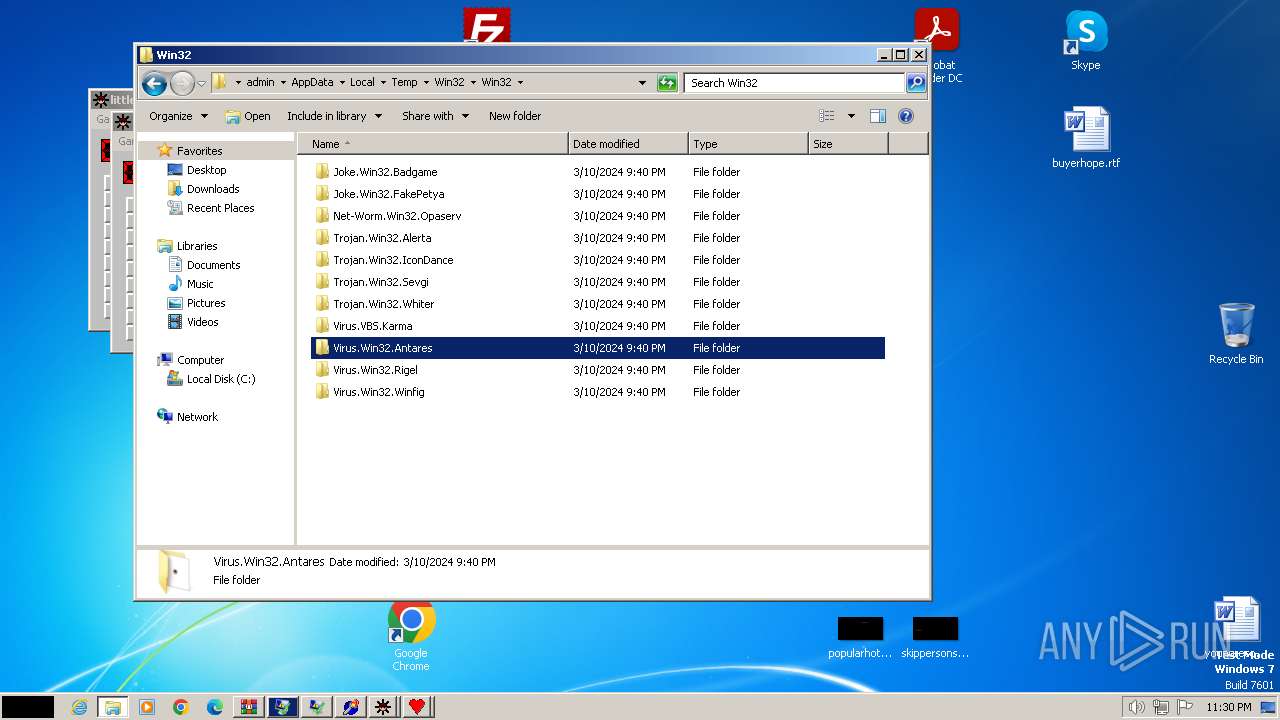Open Local Disk (C:)
The image size is (1280, 720).
click(x=221, y=379)
